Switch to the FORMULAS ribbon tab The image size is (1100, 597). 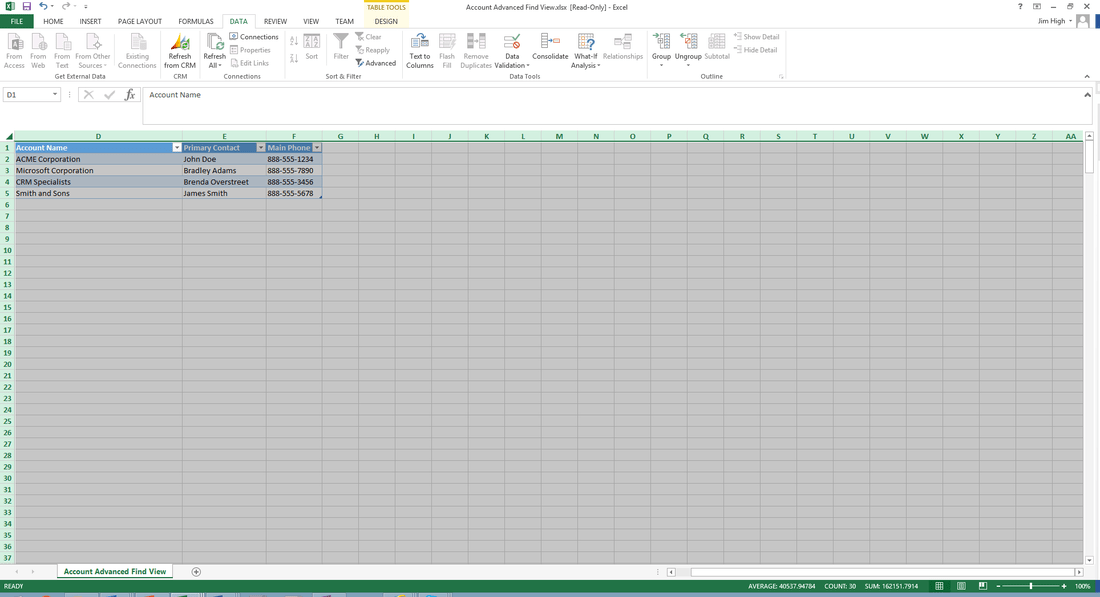(x=196, y=20)
